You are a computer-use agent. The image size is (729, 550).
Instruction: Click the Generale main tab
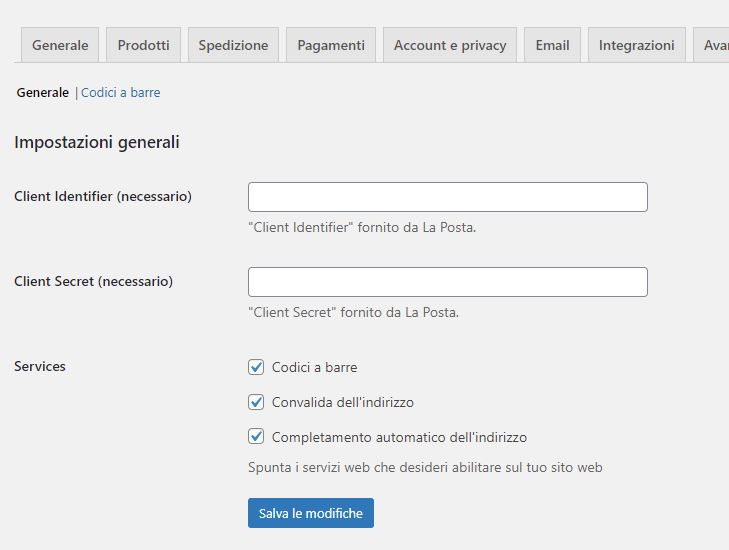[x=60, y=45]
